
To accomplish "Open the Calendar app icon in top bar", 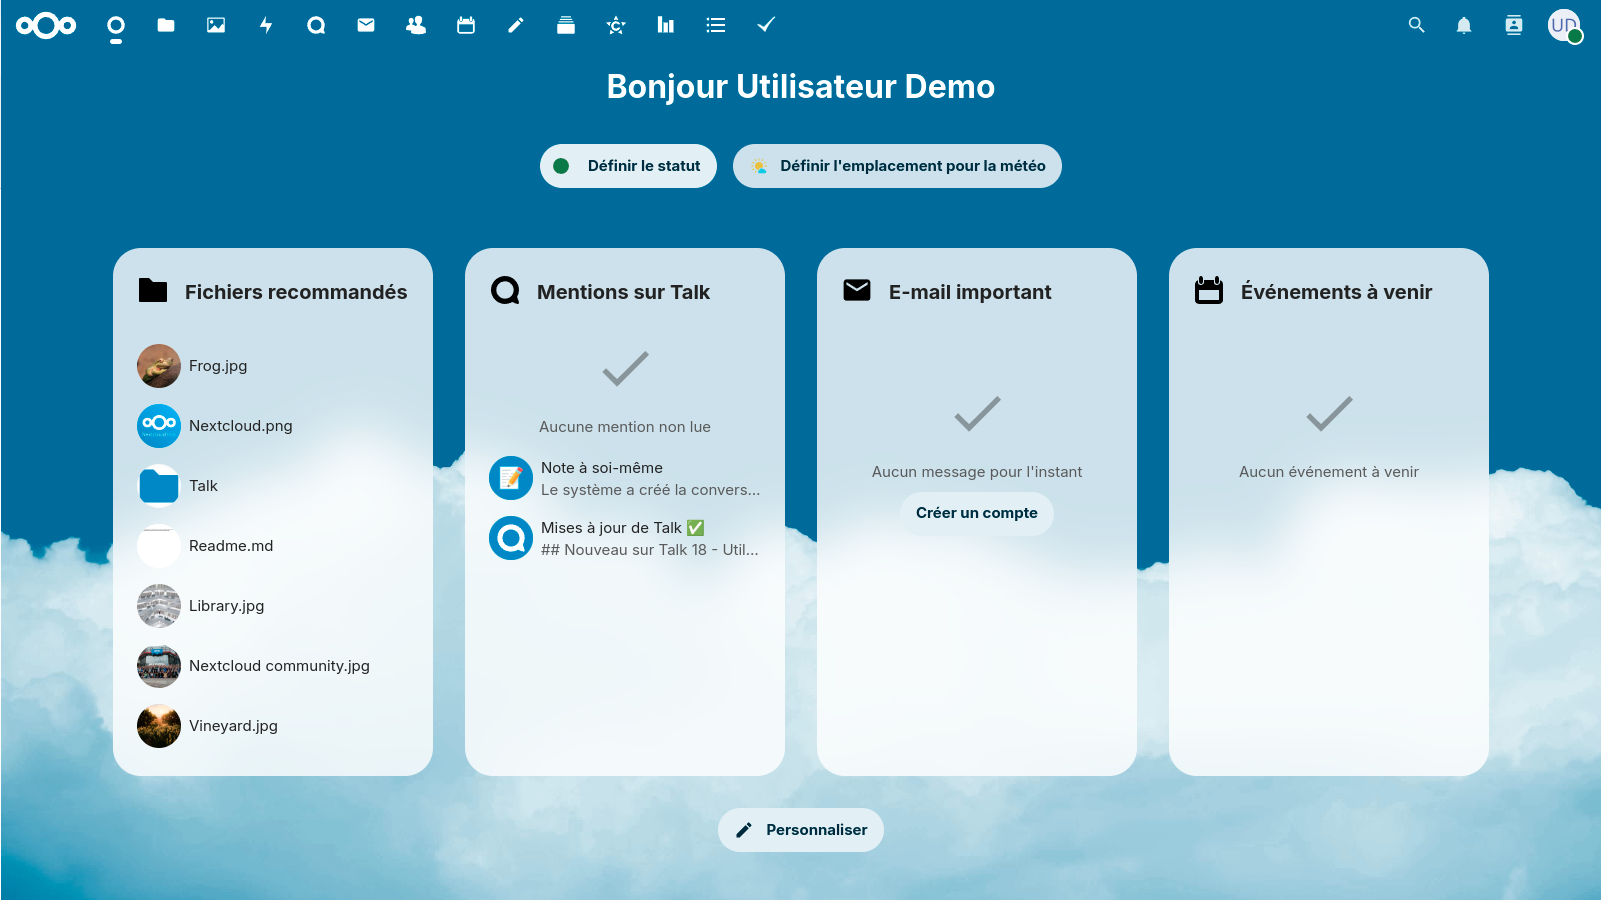I will pyautogui.click(x=466, y=26).
